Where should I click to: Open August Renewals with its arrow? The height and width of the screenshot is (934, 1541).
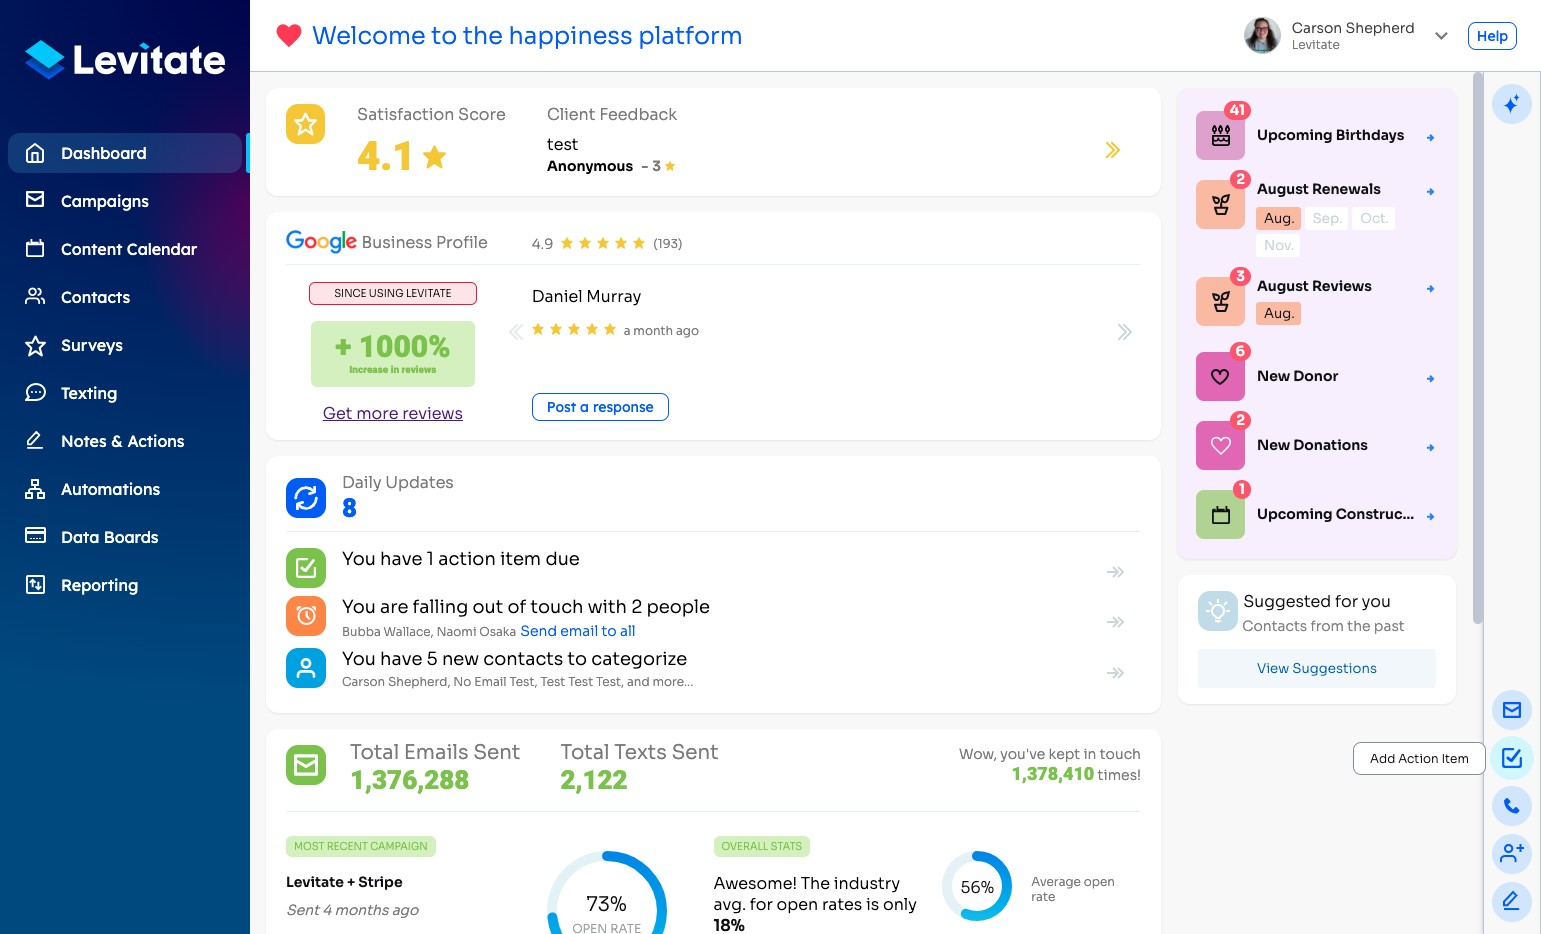1431,191
